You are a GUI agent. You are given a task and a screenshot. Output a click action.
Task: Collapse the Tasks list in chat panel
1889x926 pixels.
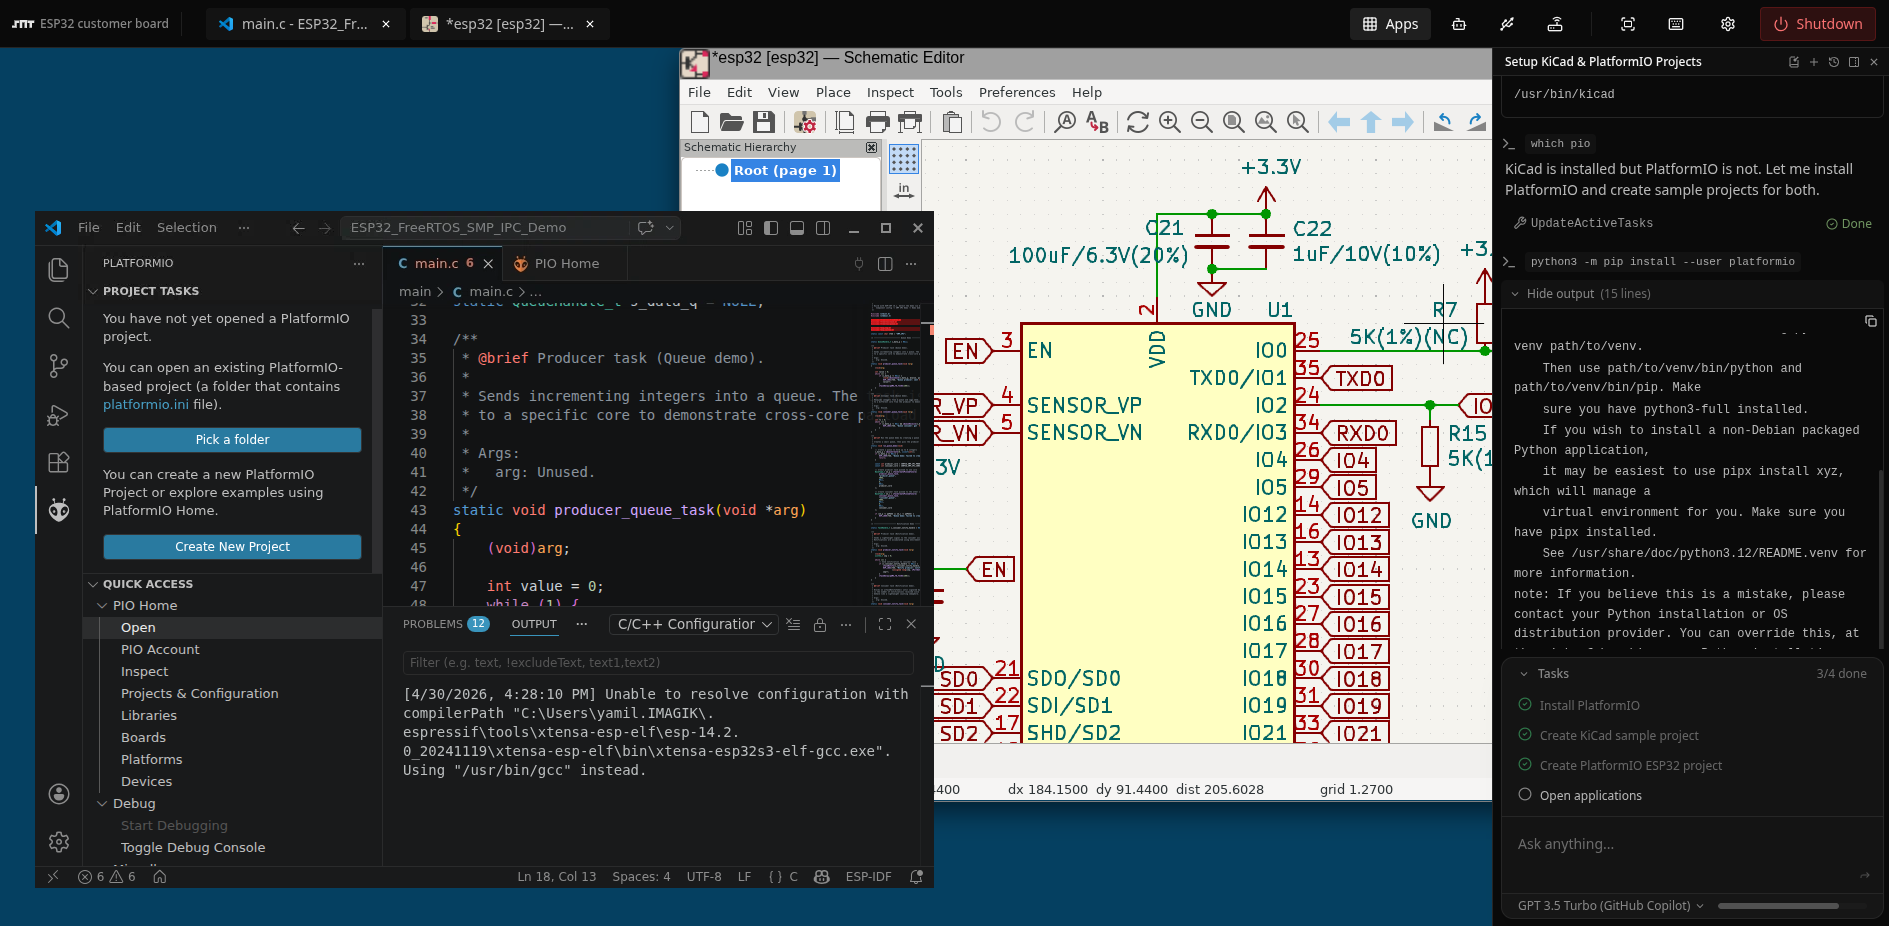pos(1524,674)
